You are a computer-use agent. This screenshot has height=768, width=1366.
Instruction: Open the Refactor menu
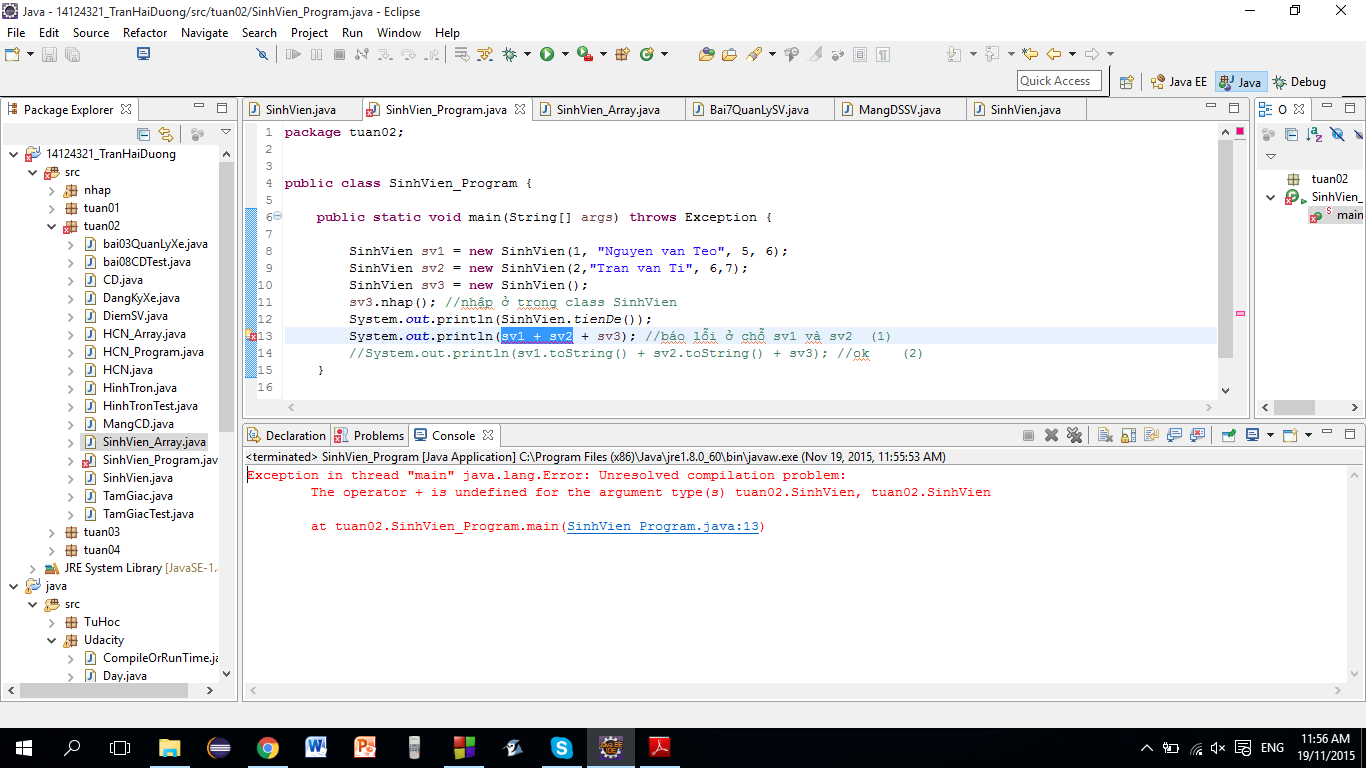point(145,32)
